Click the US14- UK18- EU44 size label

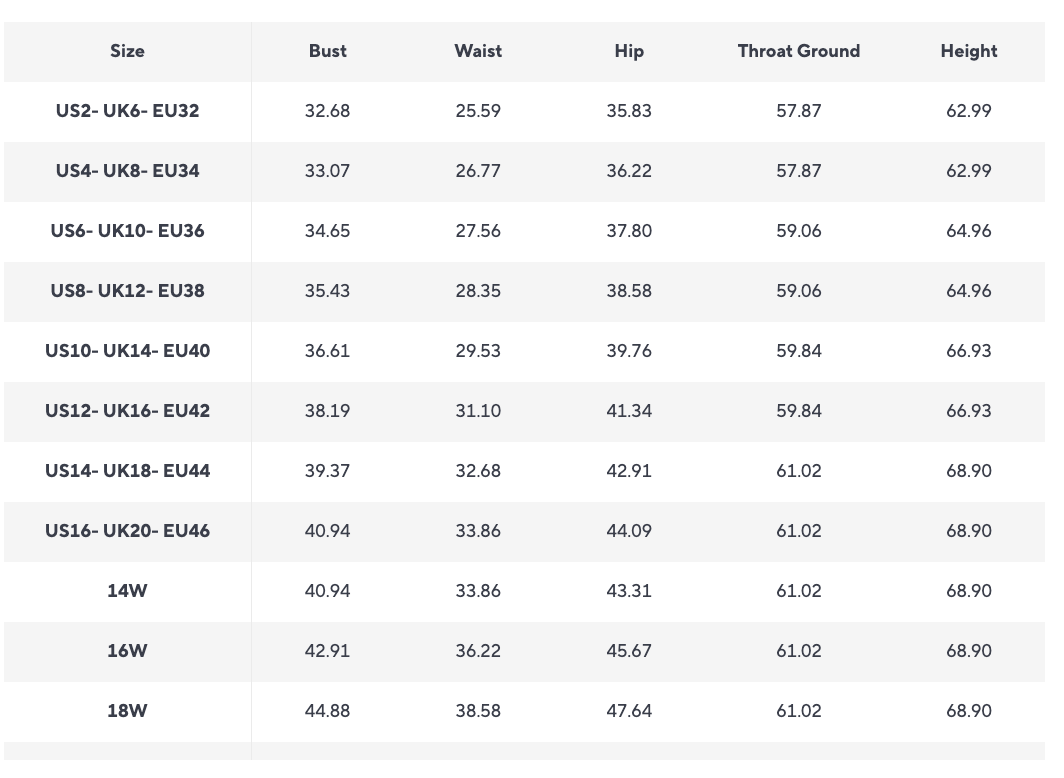[x=127, y=471]
